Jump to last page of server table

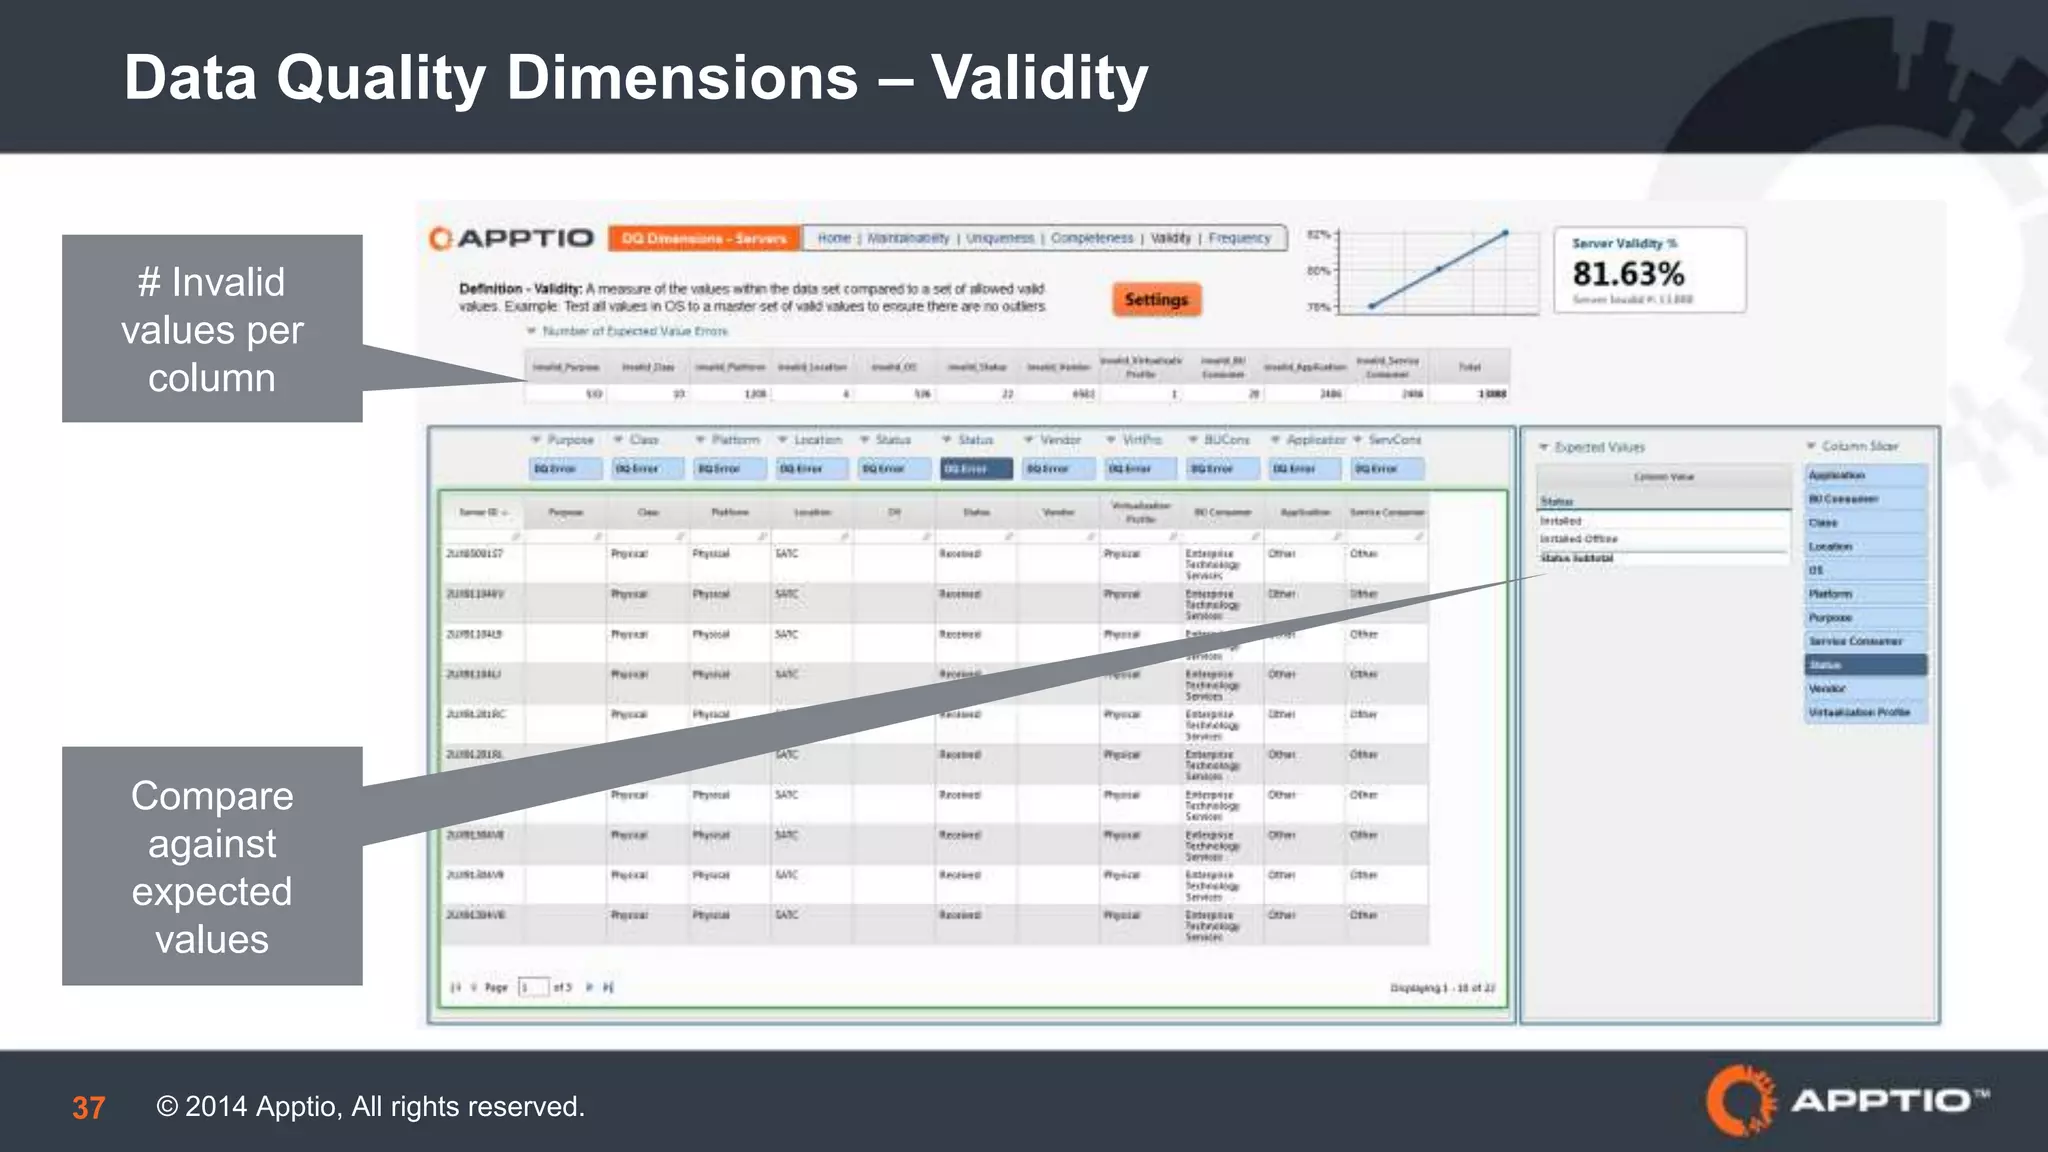[x=608, y=988]
